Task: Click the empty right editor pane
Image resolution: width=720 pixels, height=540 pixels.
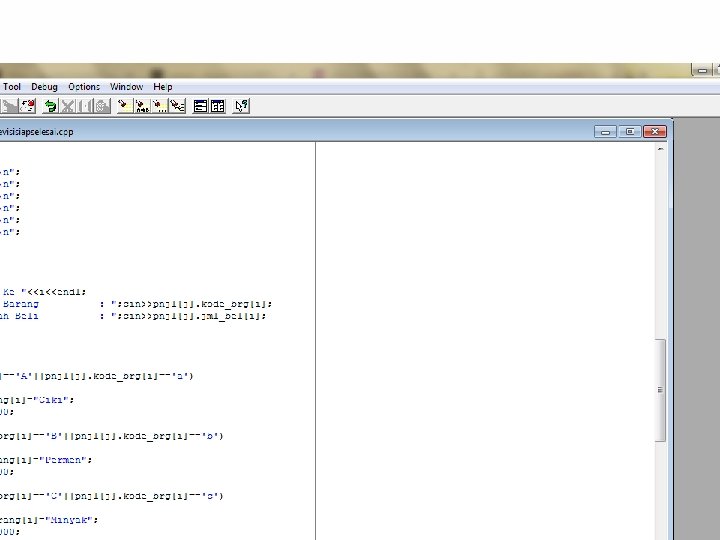Action: (485, 341)
